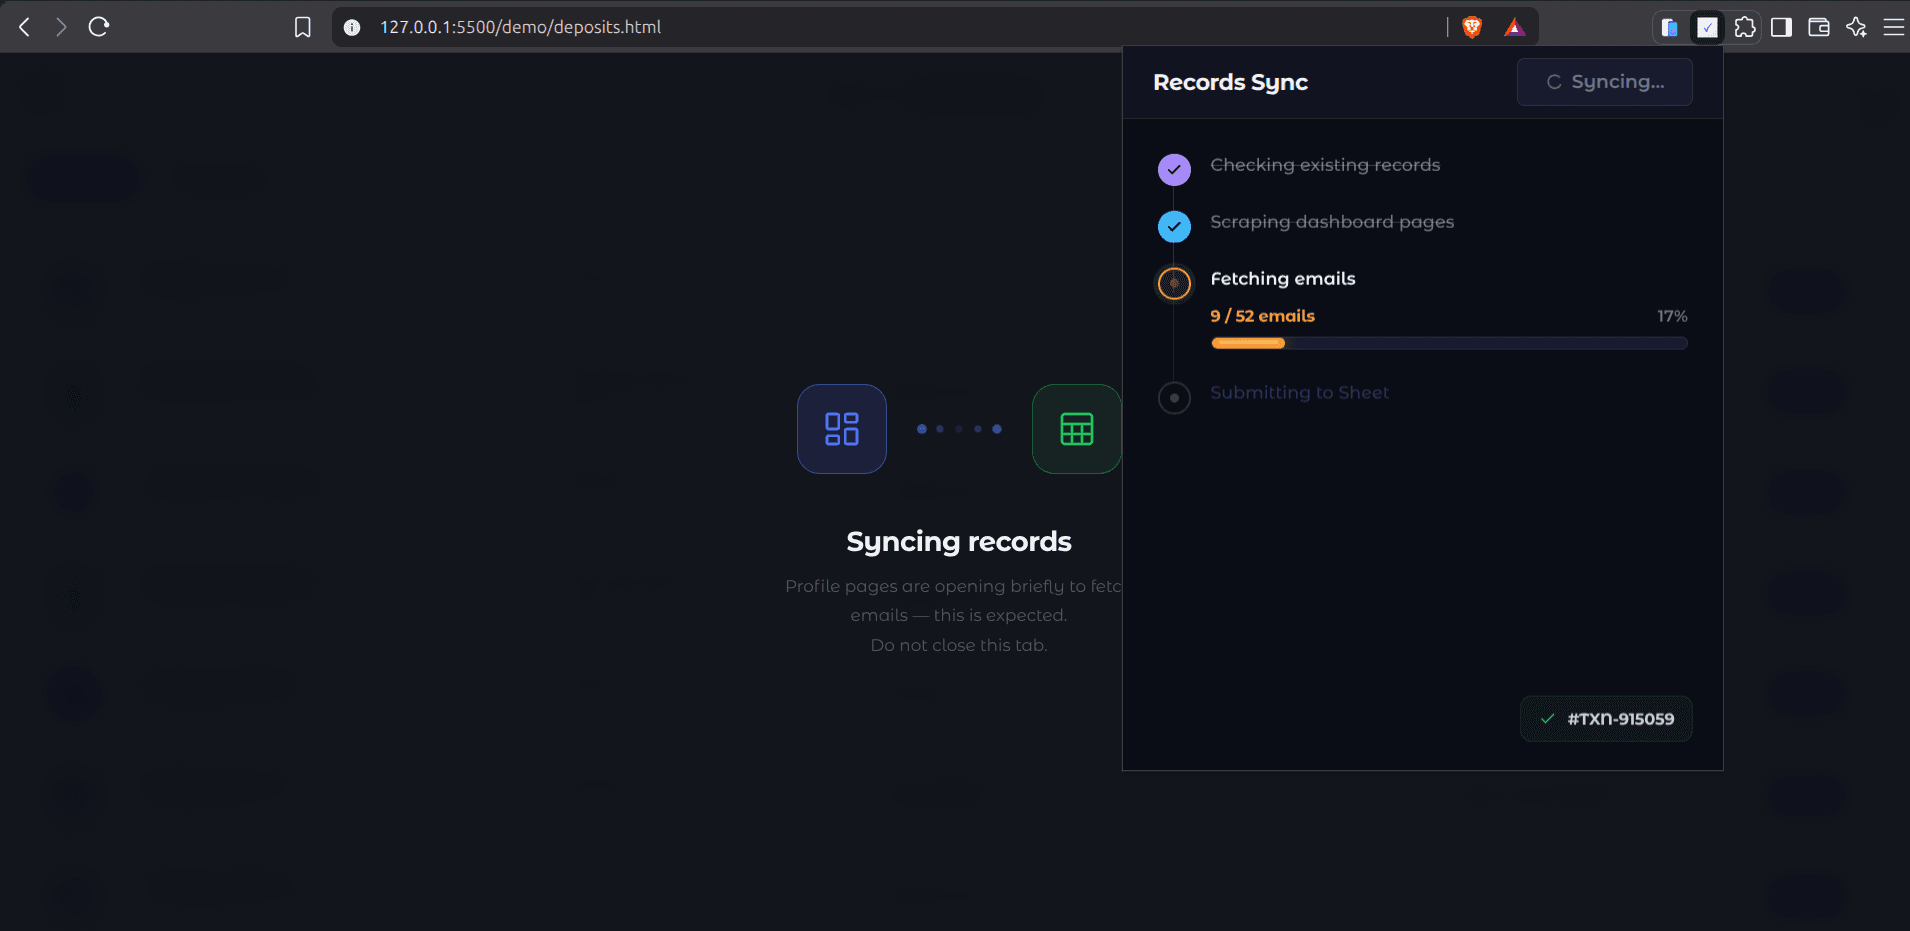
Task: Click the 'Fetching emails' step label
Action: click(1283, 279)
